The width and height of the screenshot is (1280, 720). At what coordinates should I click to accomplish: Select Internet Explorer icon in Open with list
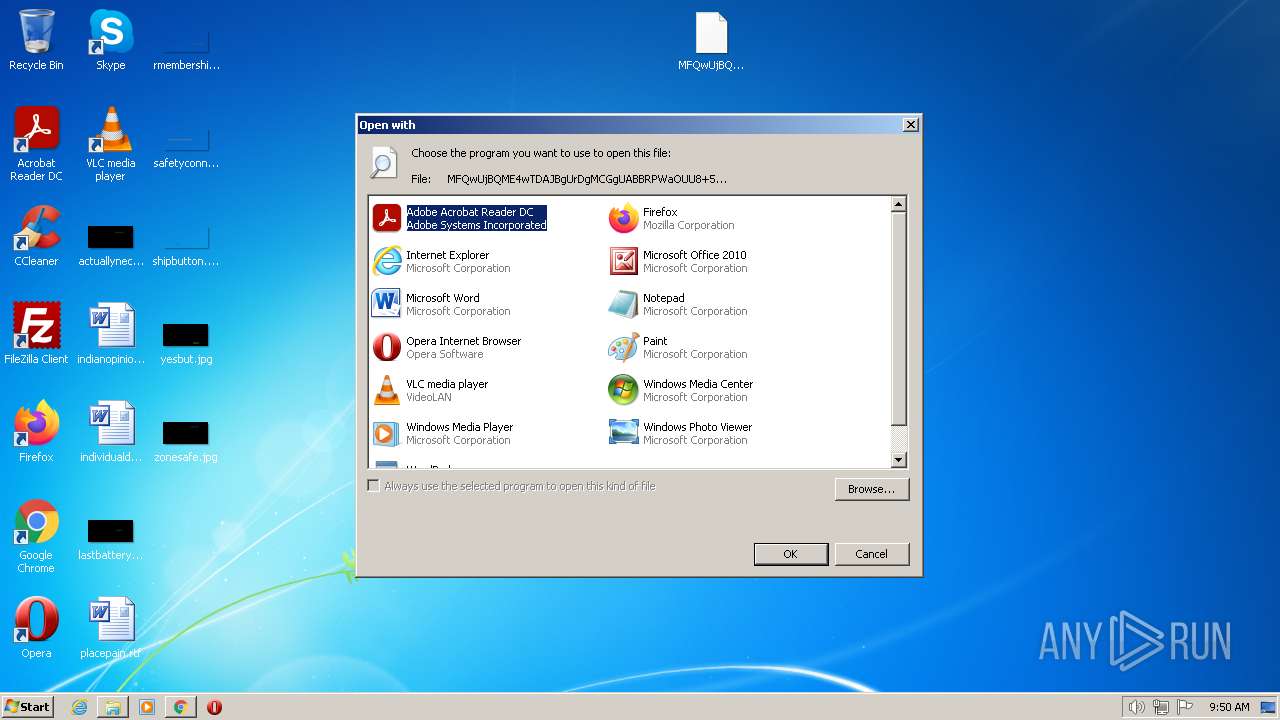pyautogui.click(x=386, y=261)
